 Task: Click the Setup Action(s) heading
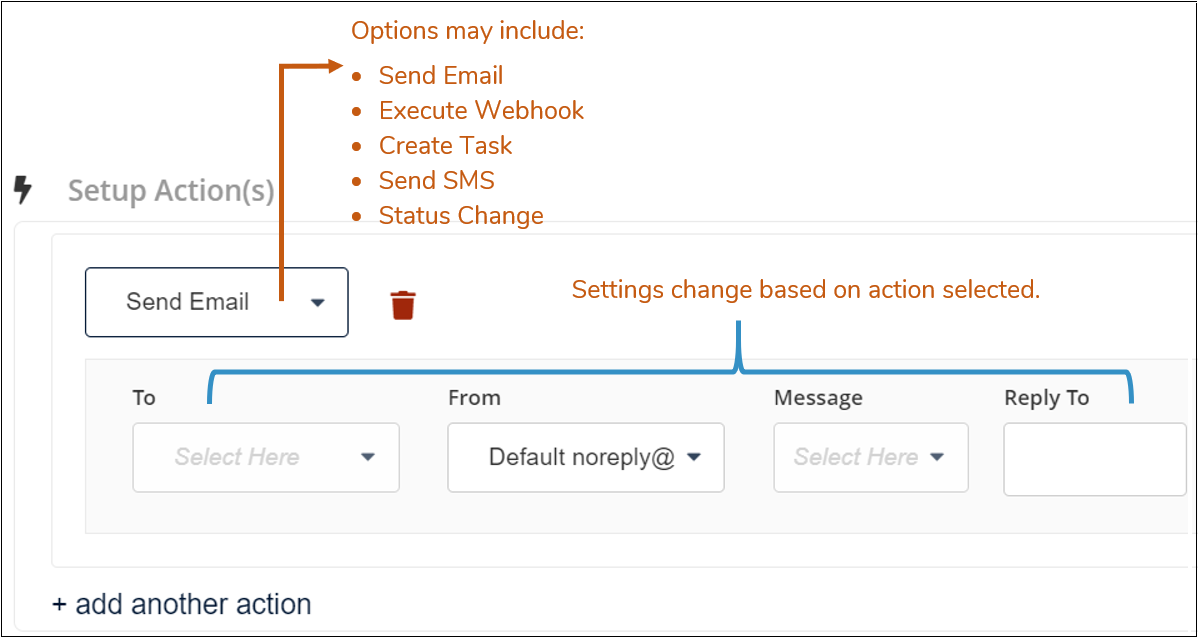coord(170,190)
